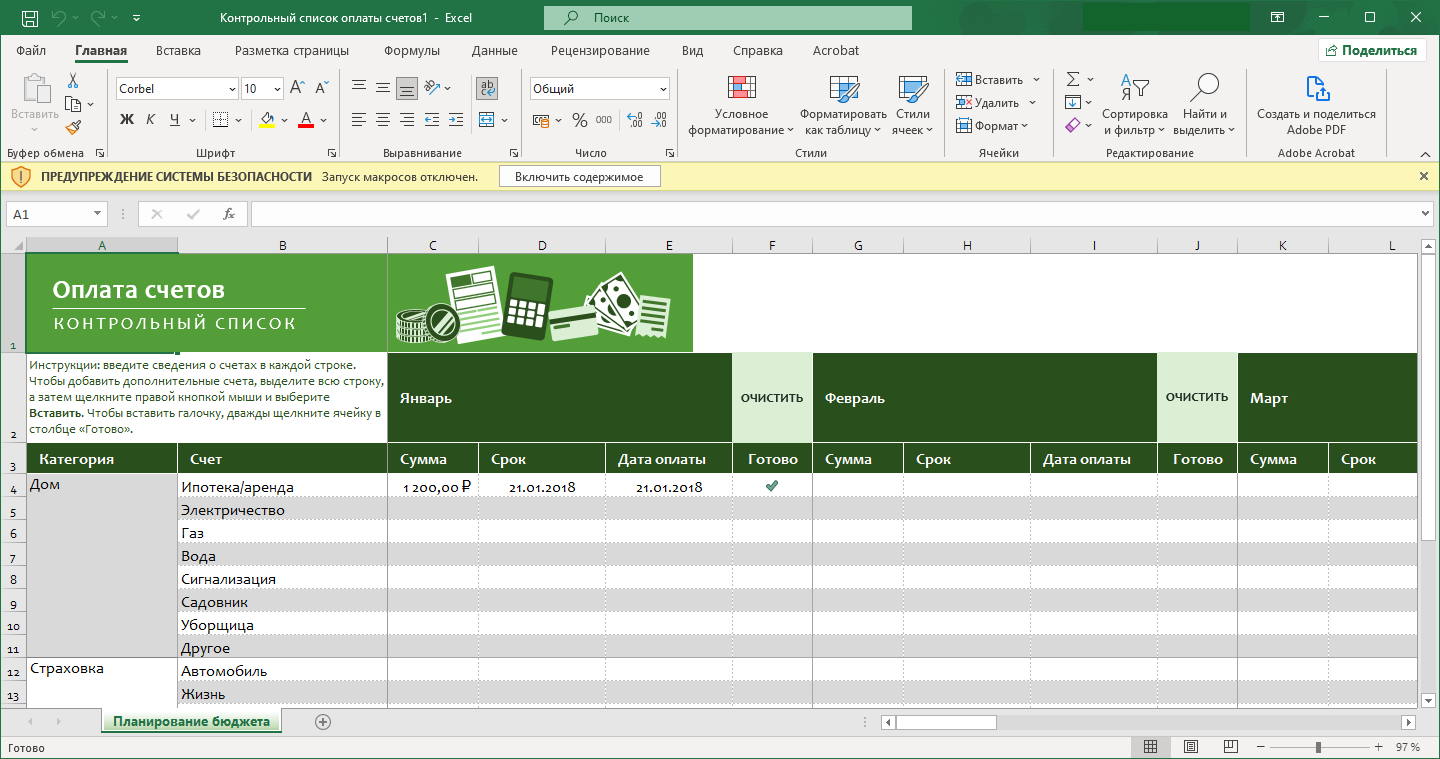Viewport: 1440px width, 759px height.
Task: Click the Cut scissors icon
Action: 73,81
